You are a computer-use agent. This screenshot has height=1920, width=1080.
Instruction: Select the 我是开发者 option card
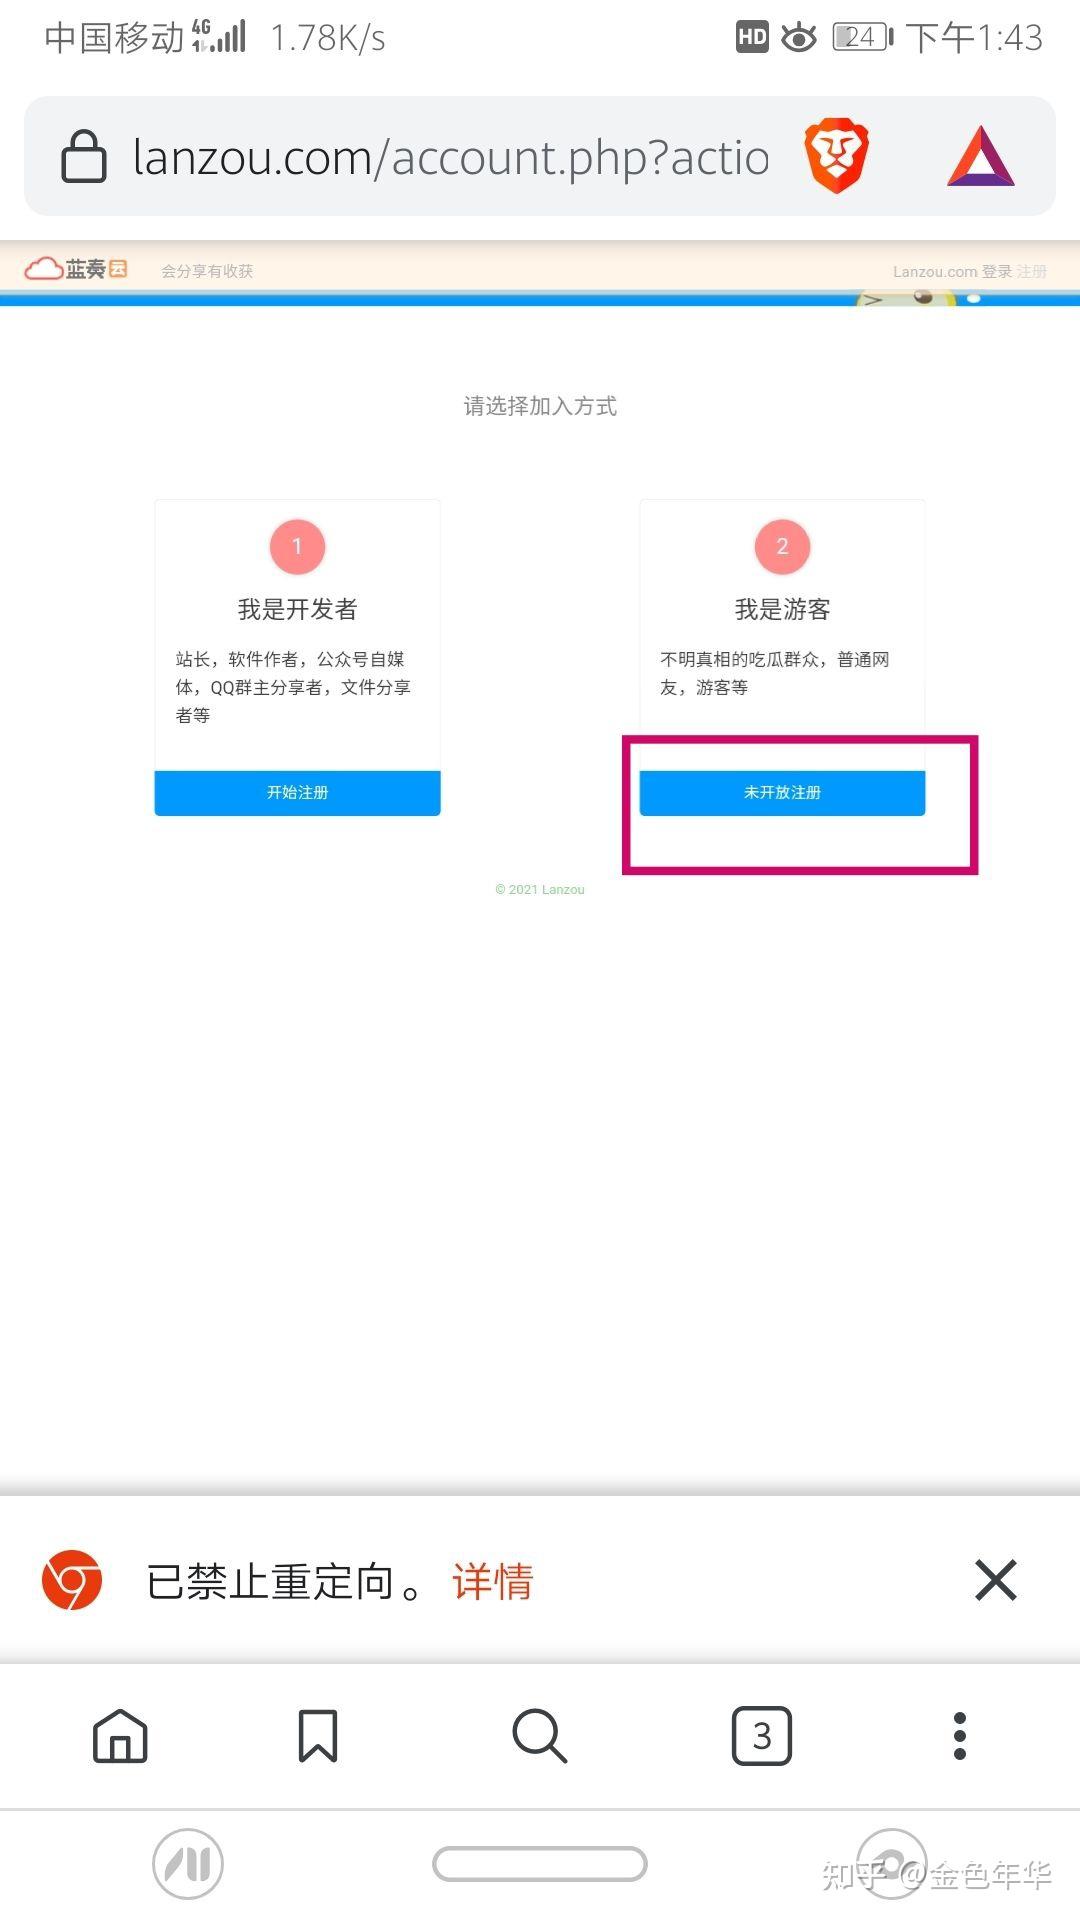pyautogui.click(x=297, y=657)
